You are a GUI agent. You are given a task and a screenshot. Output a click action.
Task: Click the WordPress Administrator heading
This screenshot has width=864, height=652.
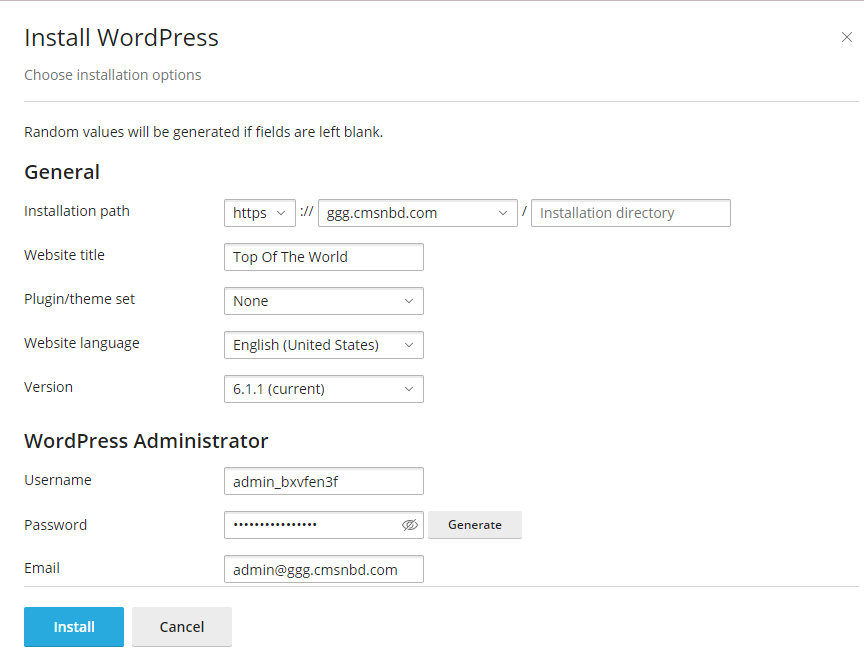147,441
